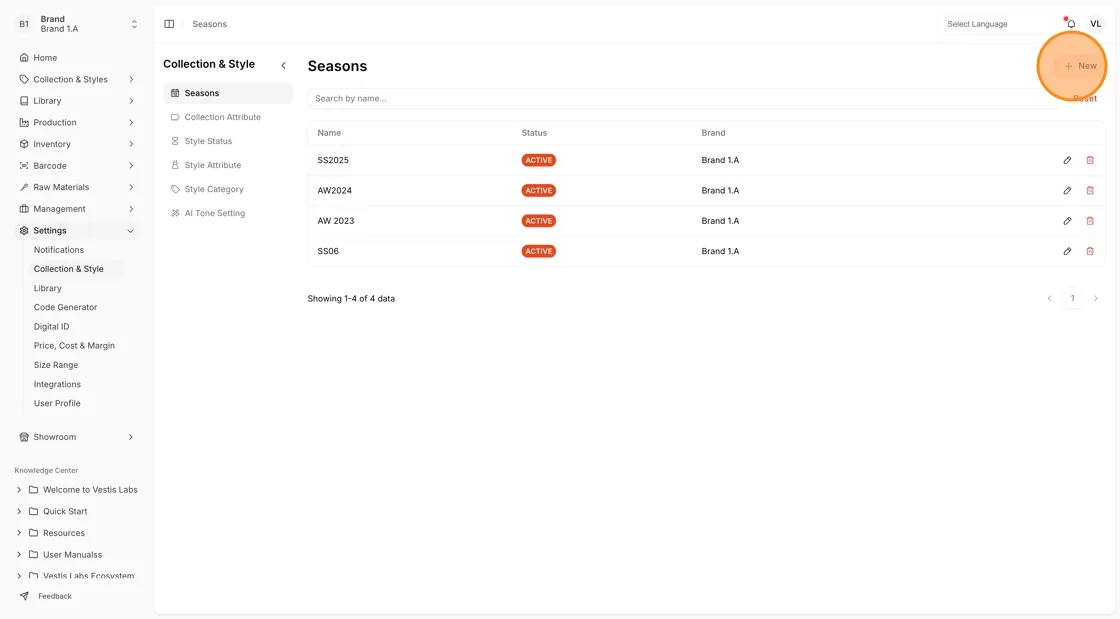The height and width of the screenshot is (619, 1120).
Task: Click the edit pencil for SS2025
Action: point(1067,160)
